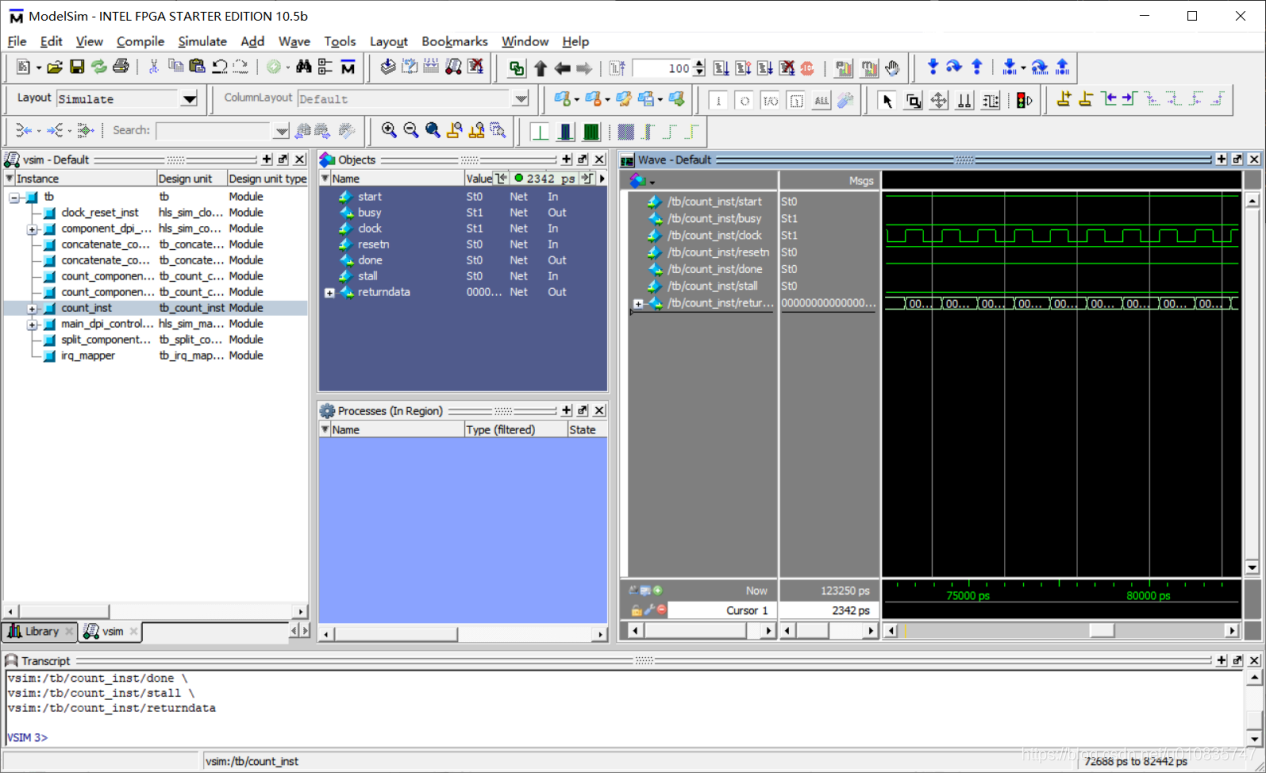
Task: Click the Type (filtered) column header
Action: click(x=515, y=430)
